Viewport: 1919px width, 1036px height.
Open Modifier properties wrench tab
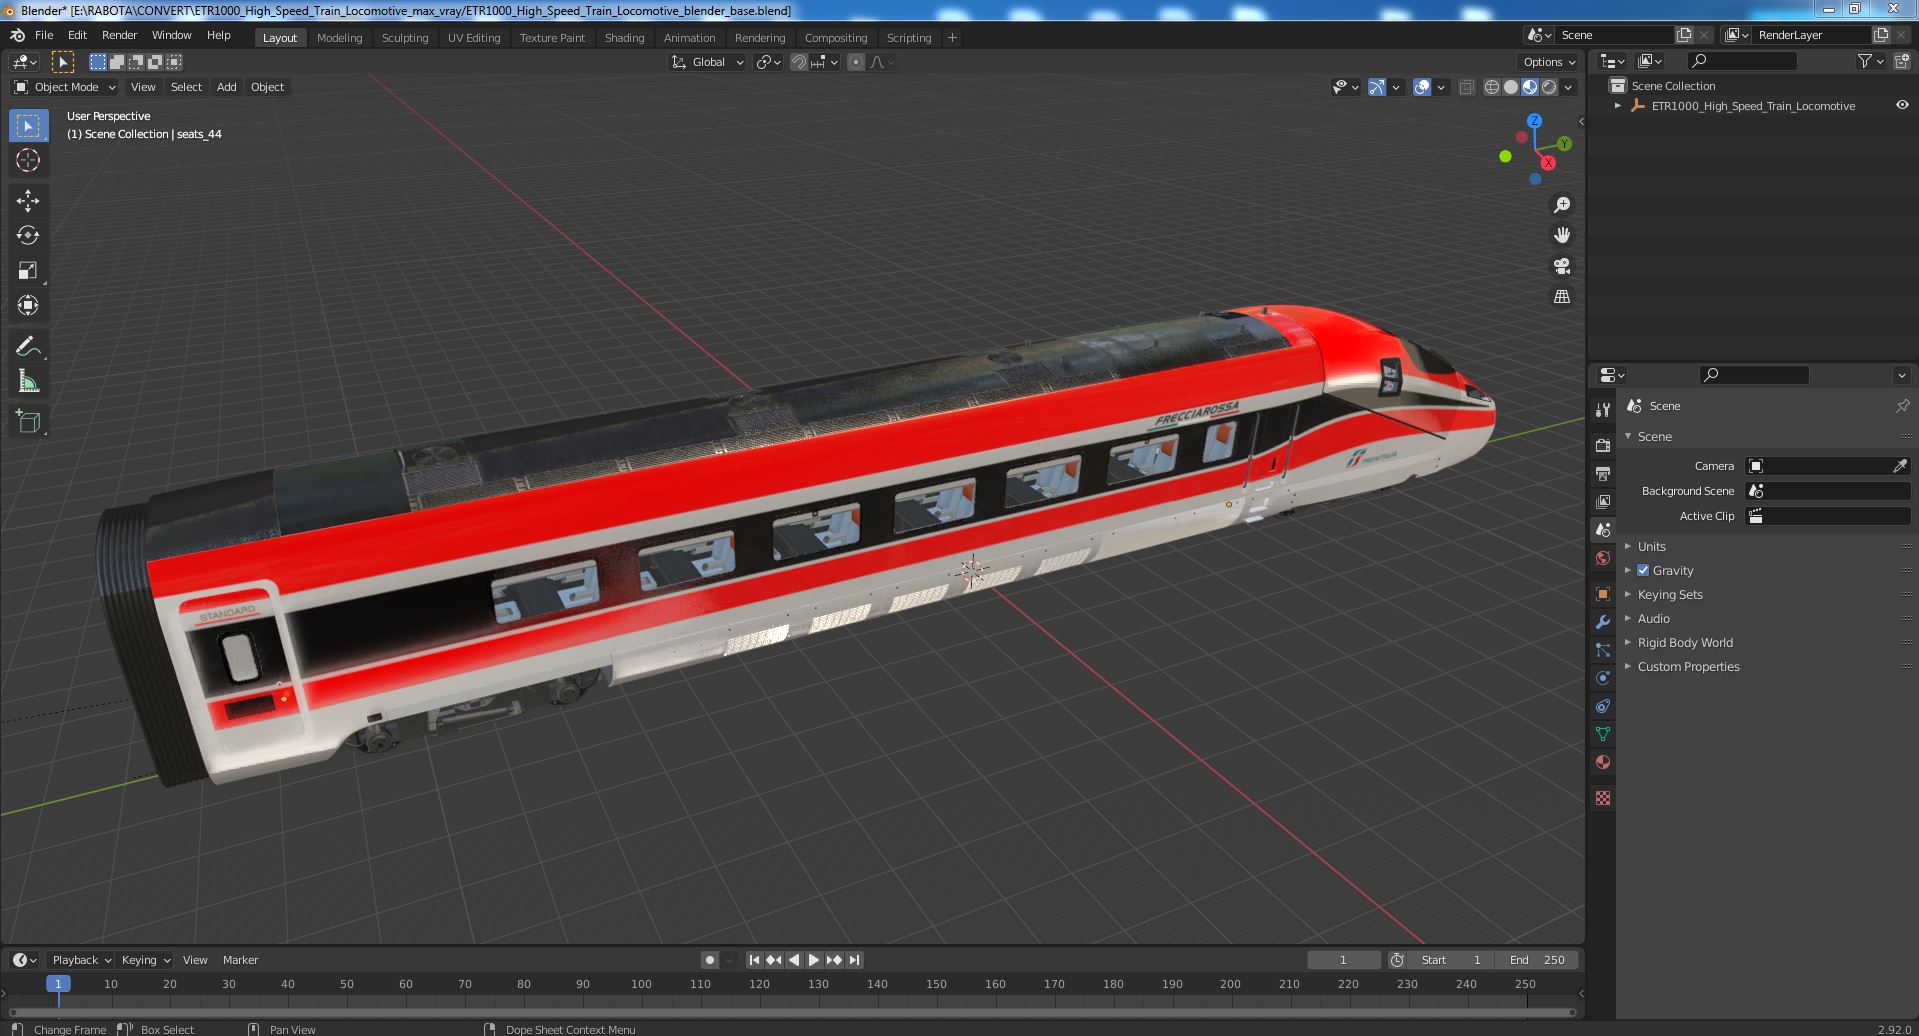(1603, 622)
